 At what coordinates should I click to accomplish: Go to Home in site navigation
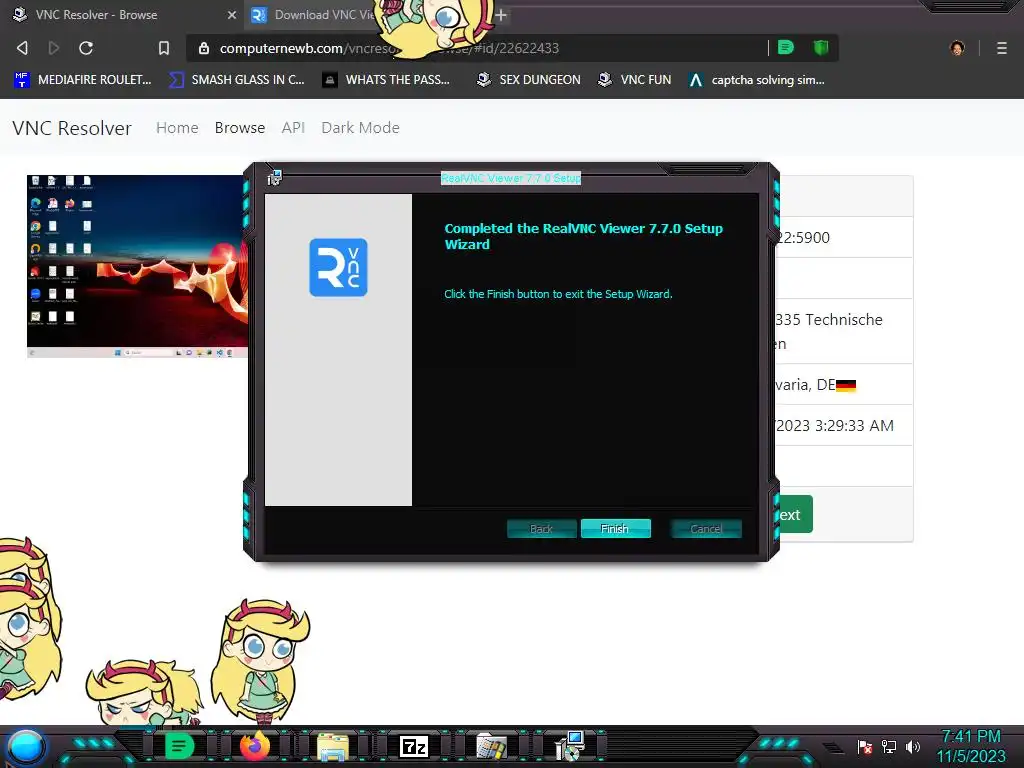pyautogui.click(x=177, y=128)
